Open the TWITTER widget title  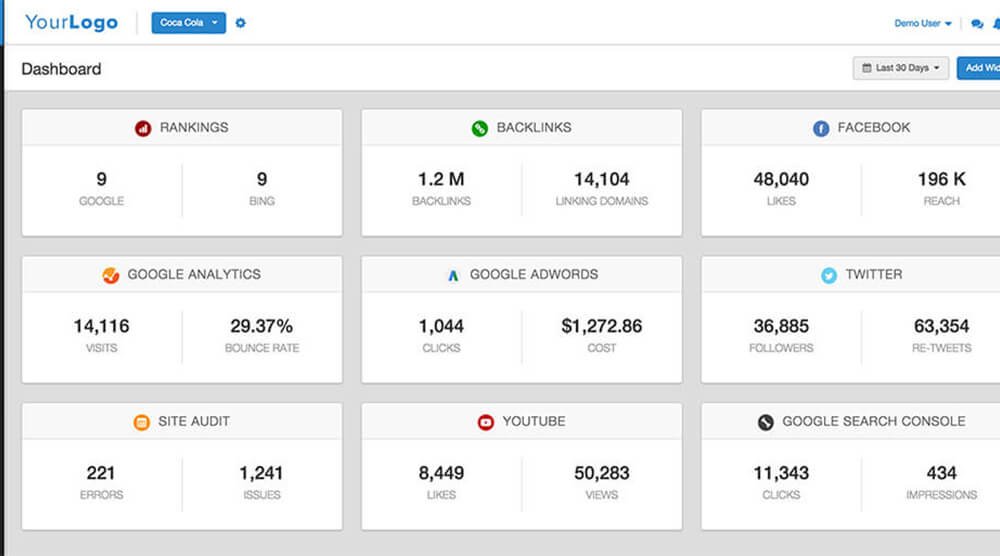[874, 274]
